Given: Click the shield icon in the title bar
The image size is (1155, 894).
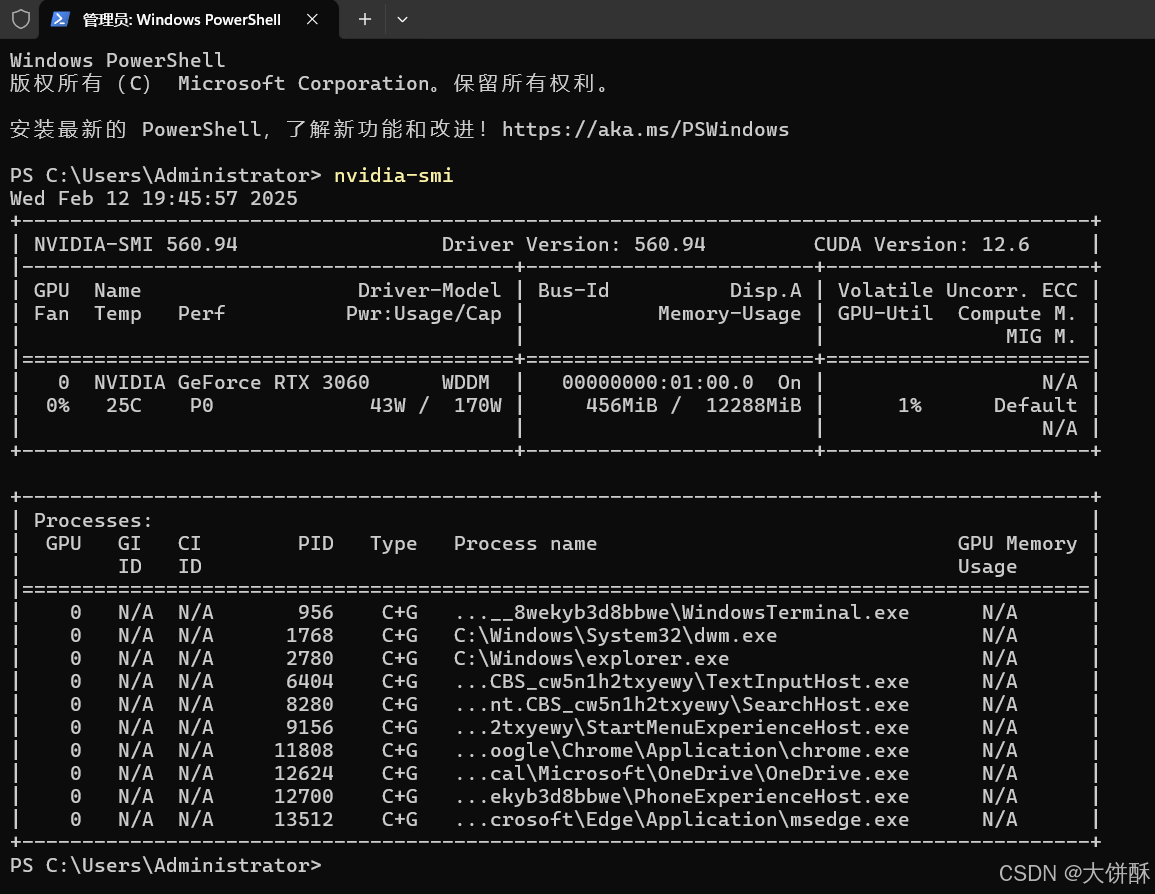Looking at the screenshot, I should [x=21, y=19].
